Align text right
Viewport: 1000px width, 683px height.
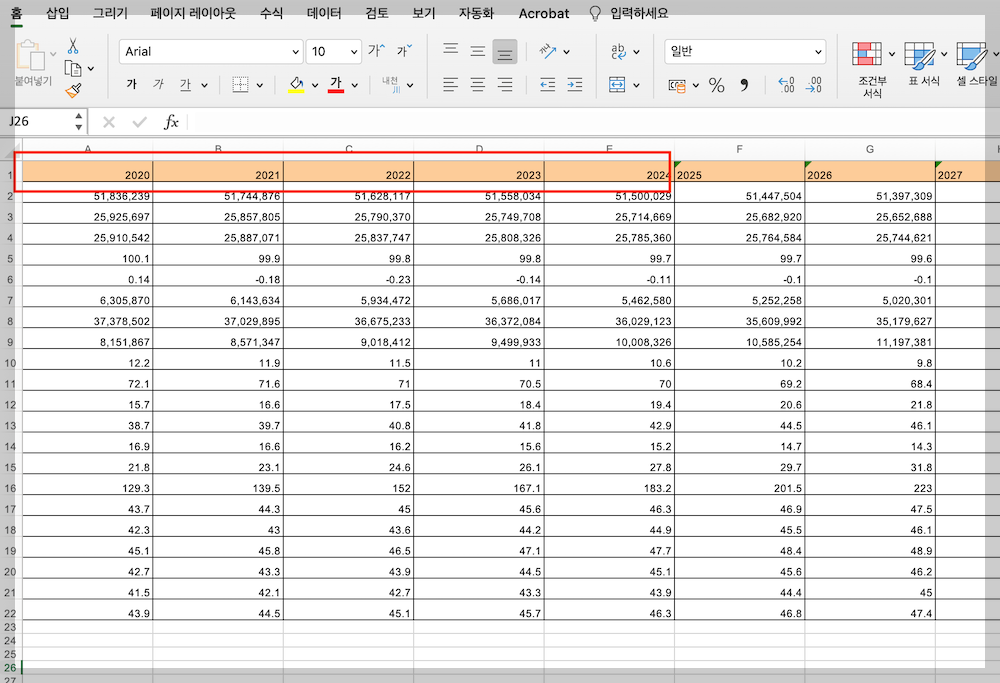pos(504,84)
